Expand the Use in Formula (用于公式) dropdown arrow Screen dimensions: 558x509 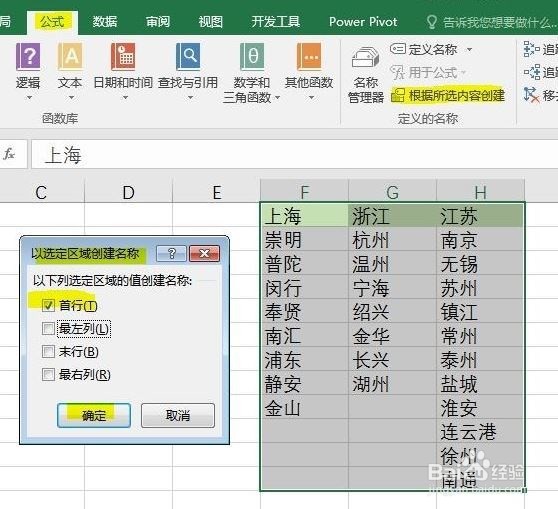tap(463, 73)
